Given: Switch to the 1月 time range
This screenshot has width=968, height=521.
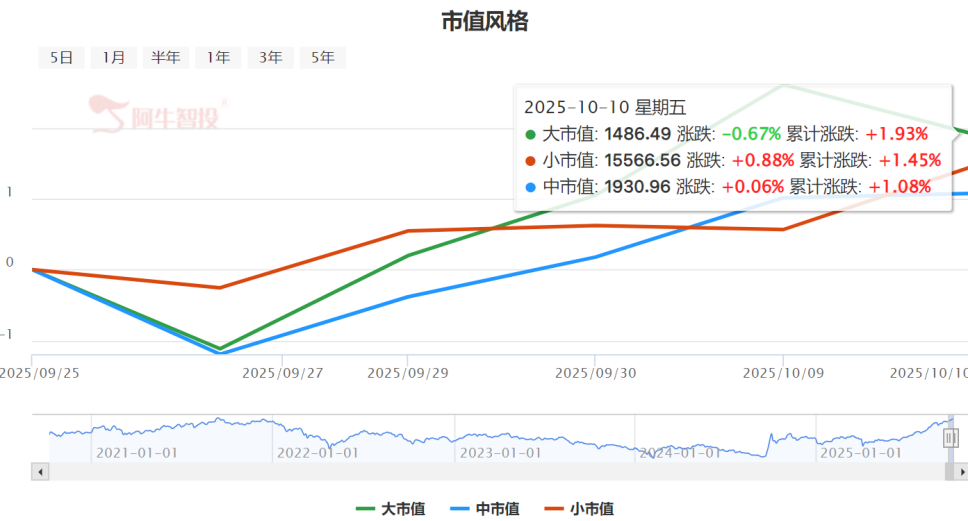Looking at the screenshot, I should coord(114,58).
